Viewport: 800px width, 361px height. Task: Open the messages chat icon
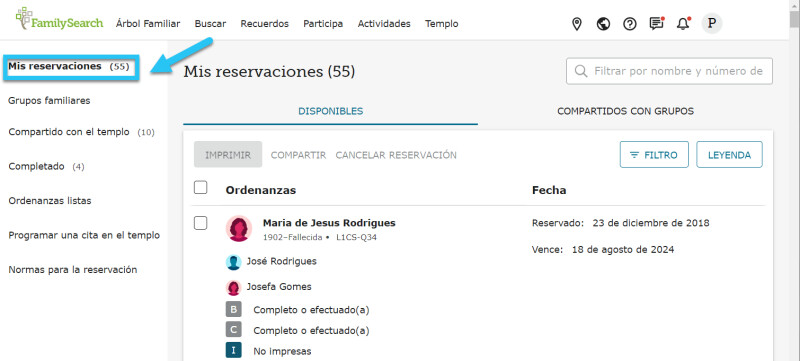click(656, 24)
